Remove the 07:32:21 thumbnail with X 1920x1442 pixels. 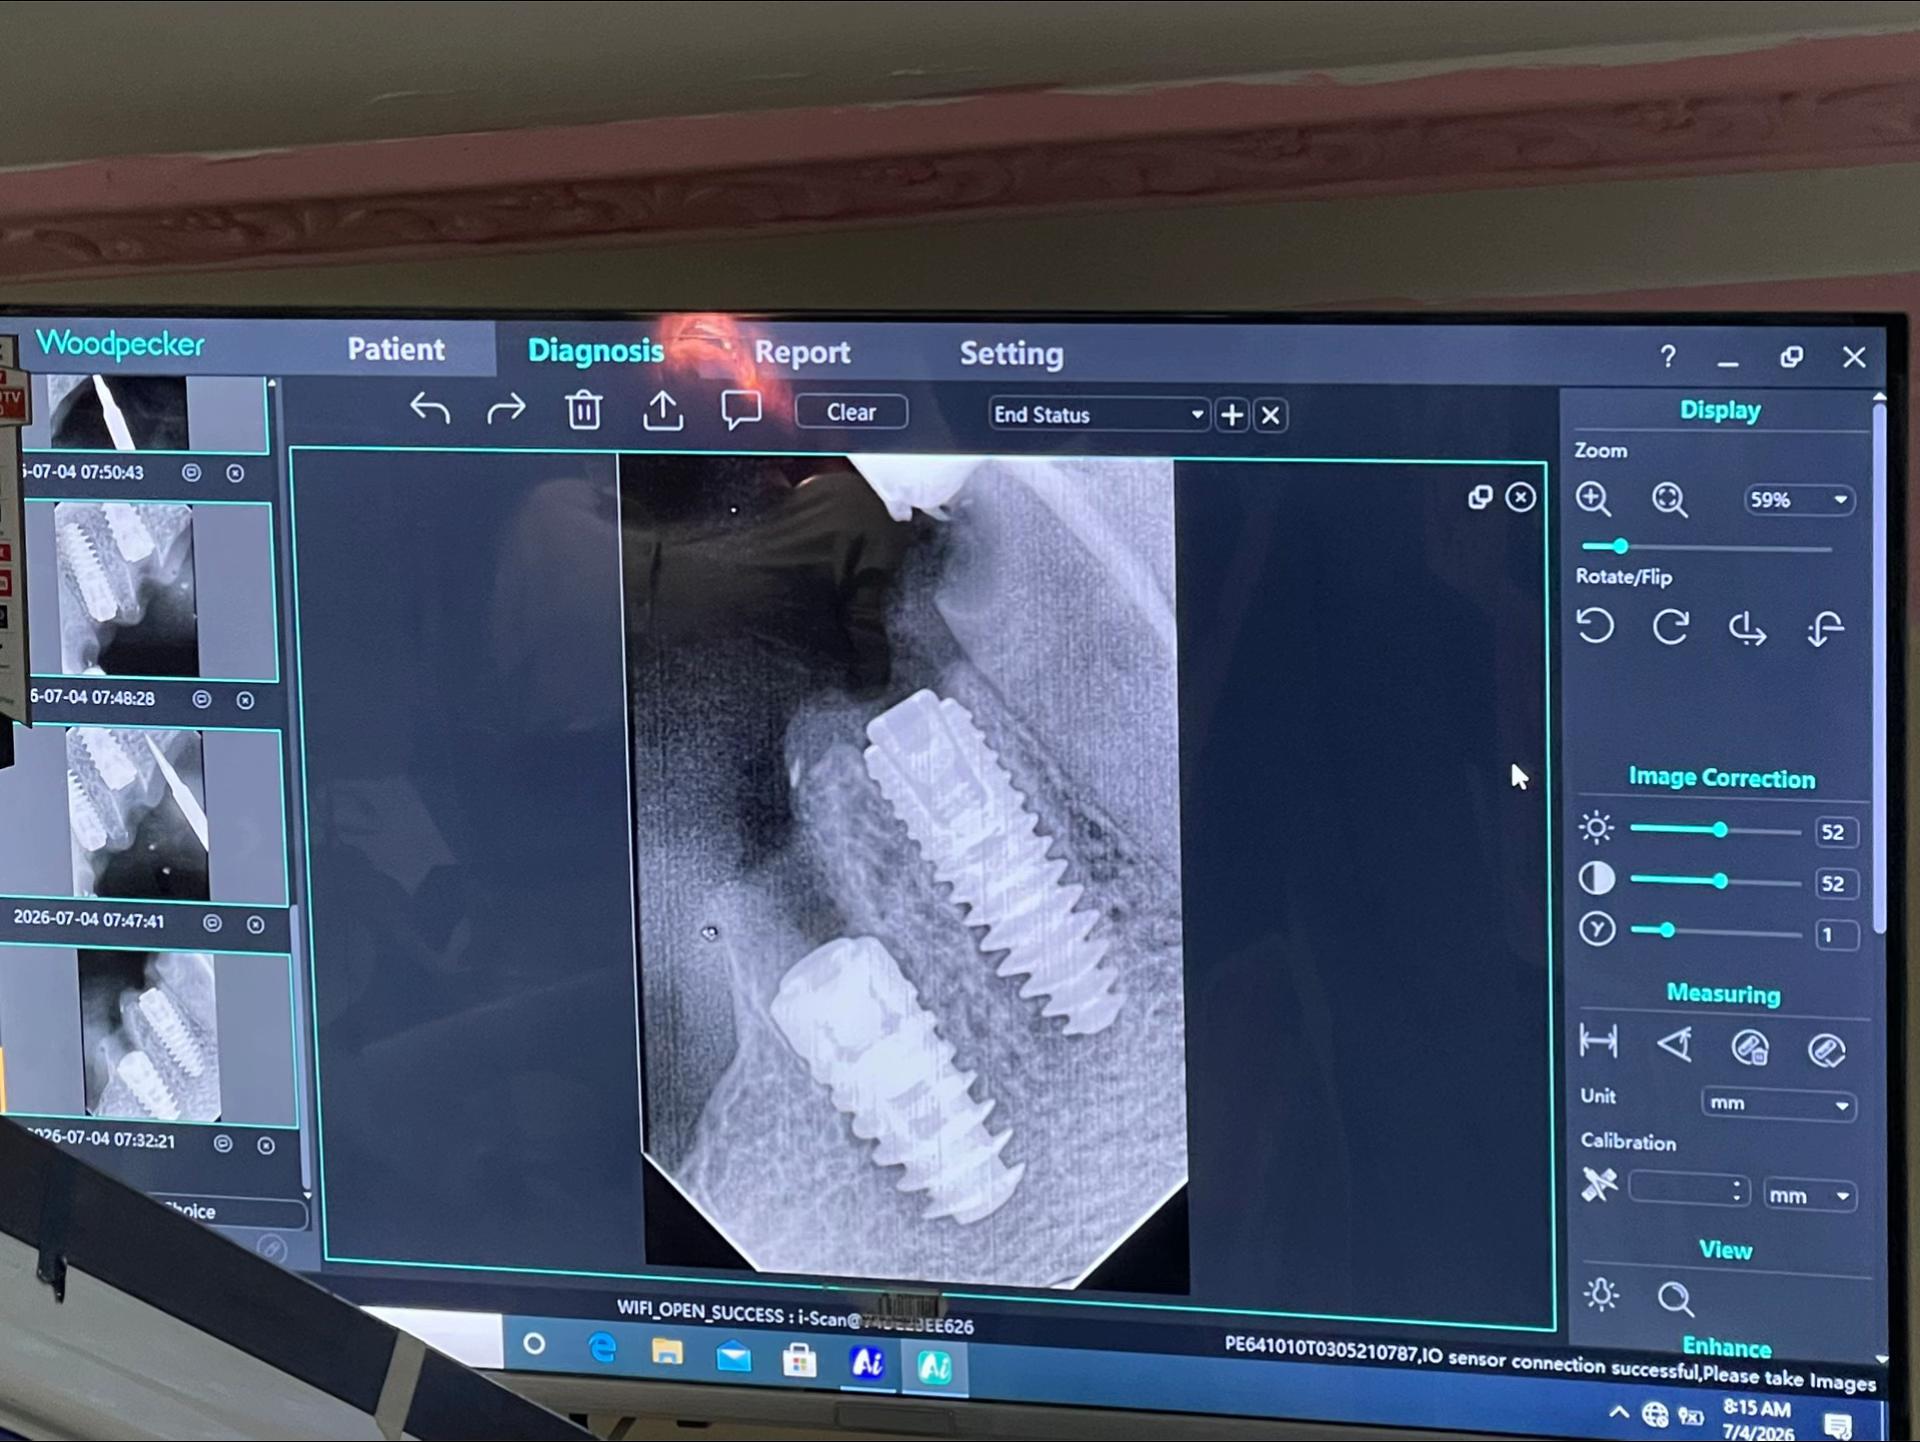266,1145
